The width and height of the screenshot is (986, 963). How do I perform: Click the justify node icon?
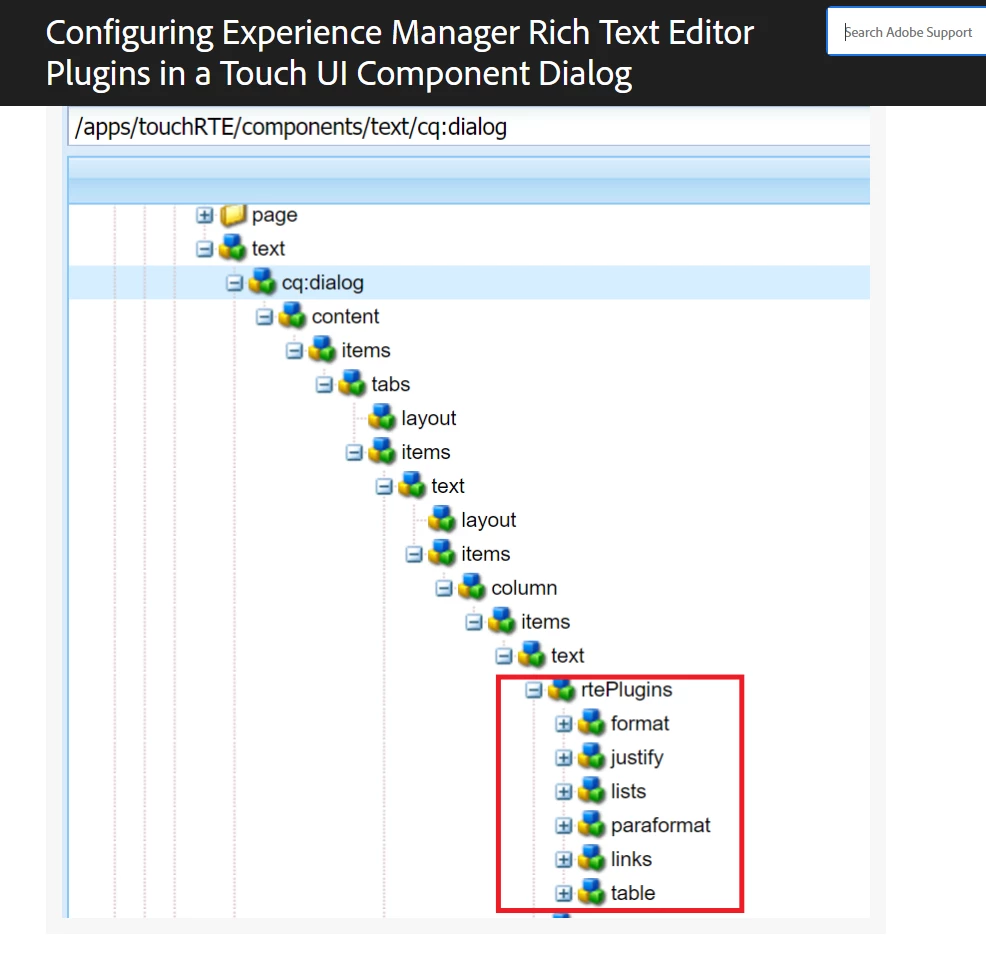click(592, 757)
